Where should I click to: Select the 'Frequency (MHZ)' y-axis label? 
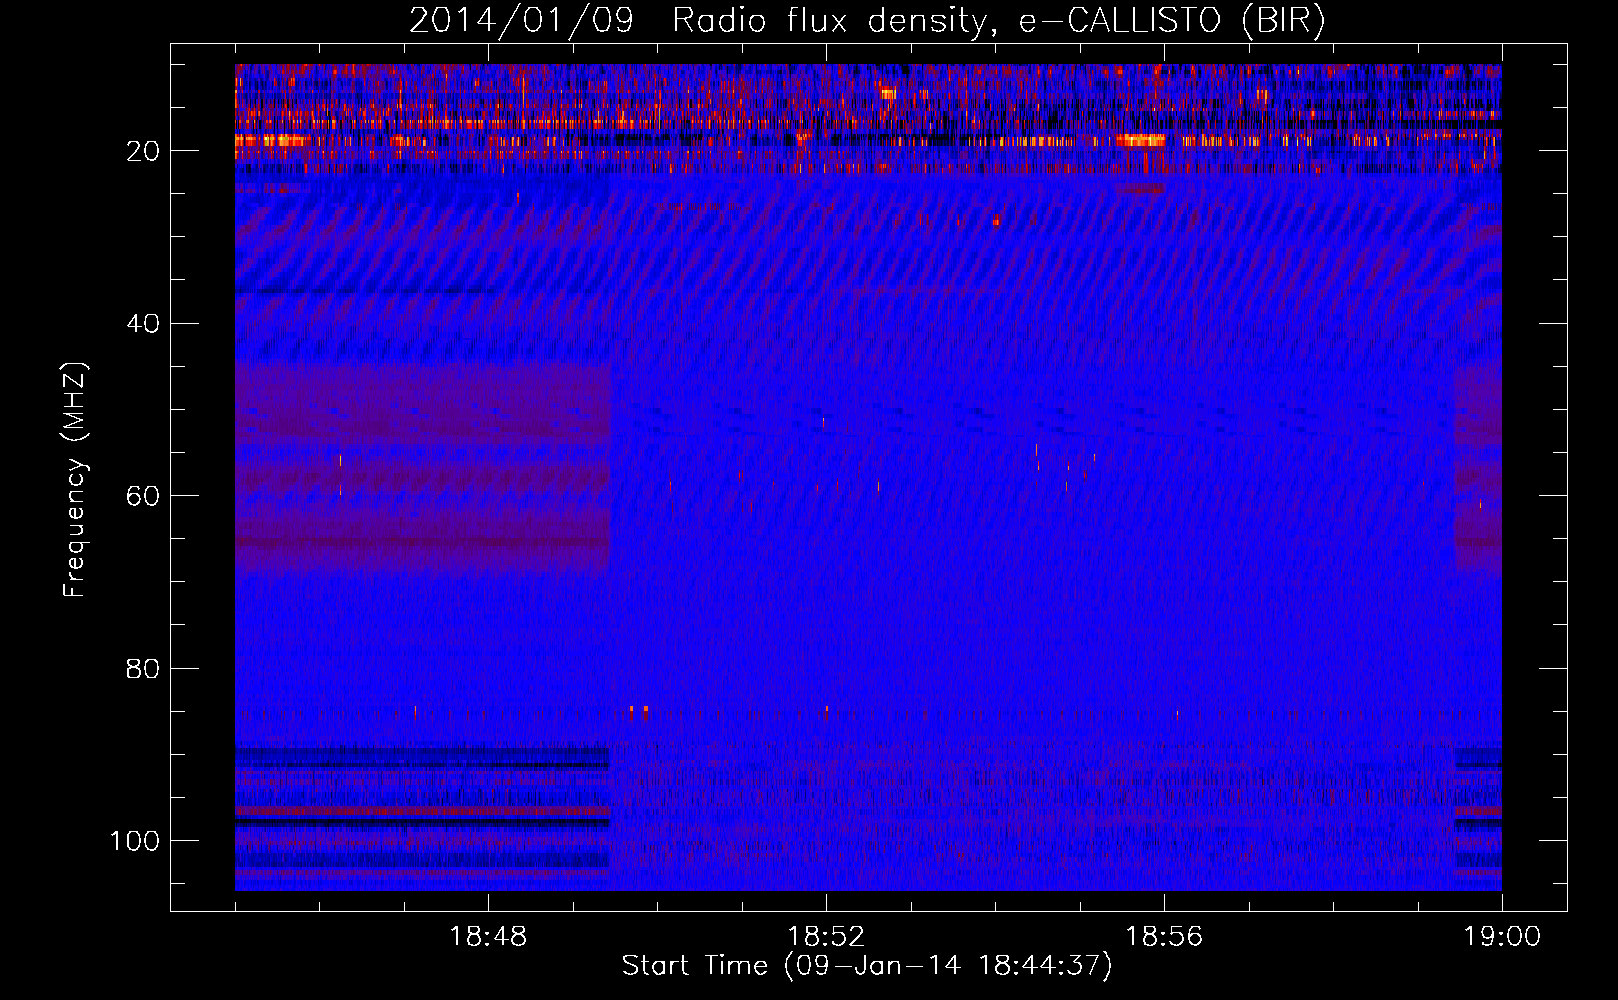(x=75, y=479)
